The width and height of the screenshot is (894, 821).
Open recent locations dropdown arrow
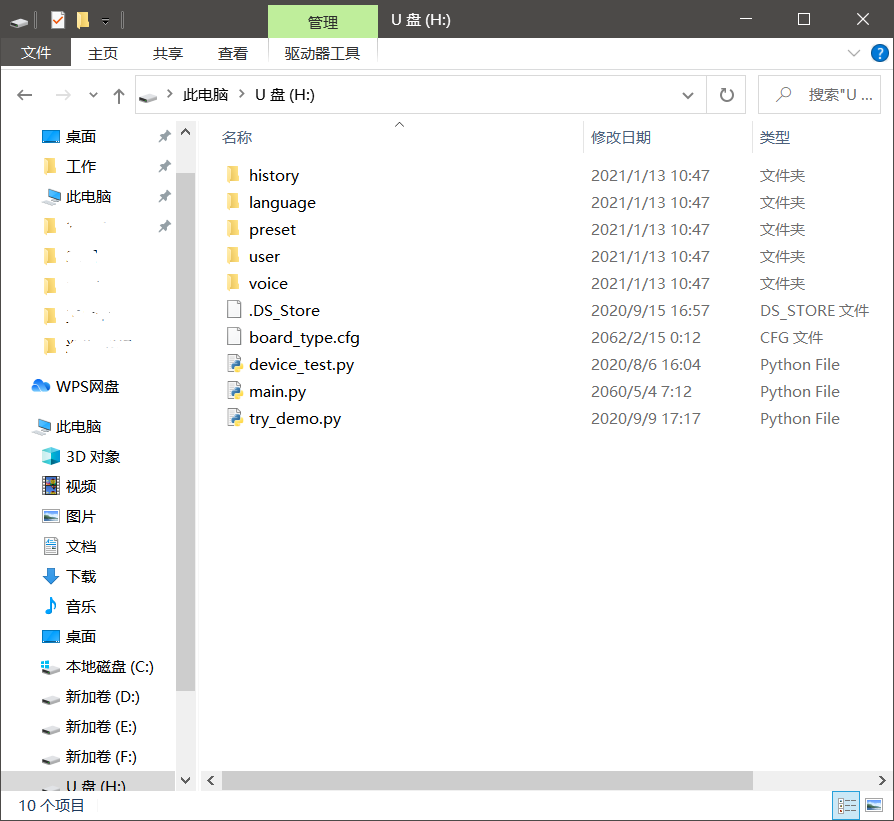pos(93,95)
